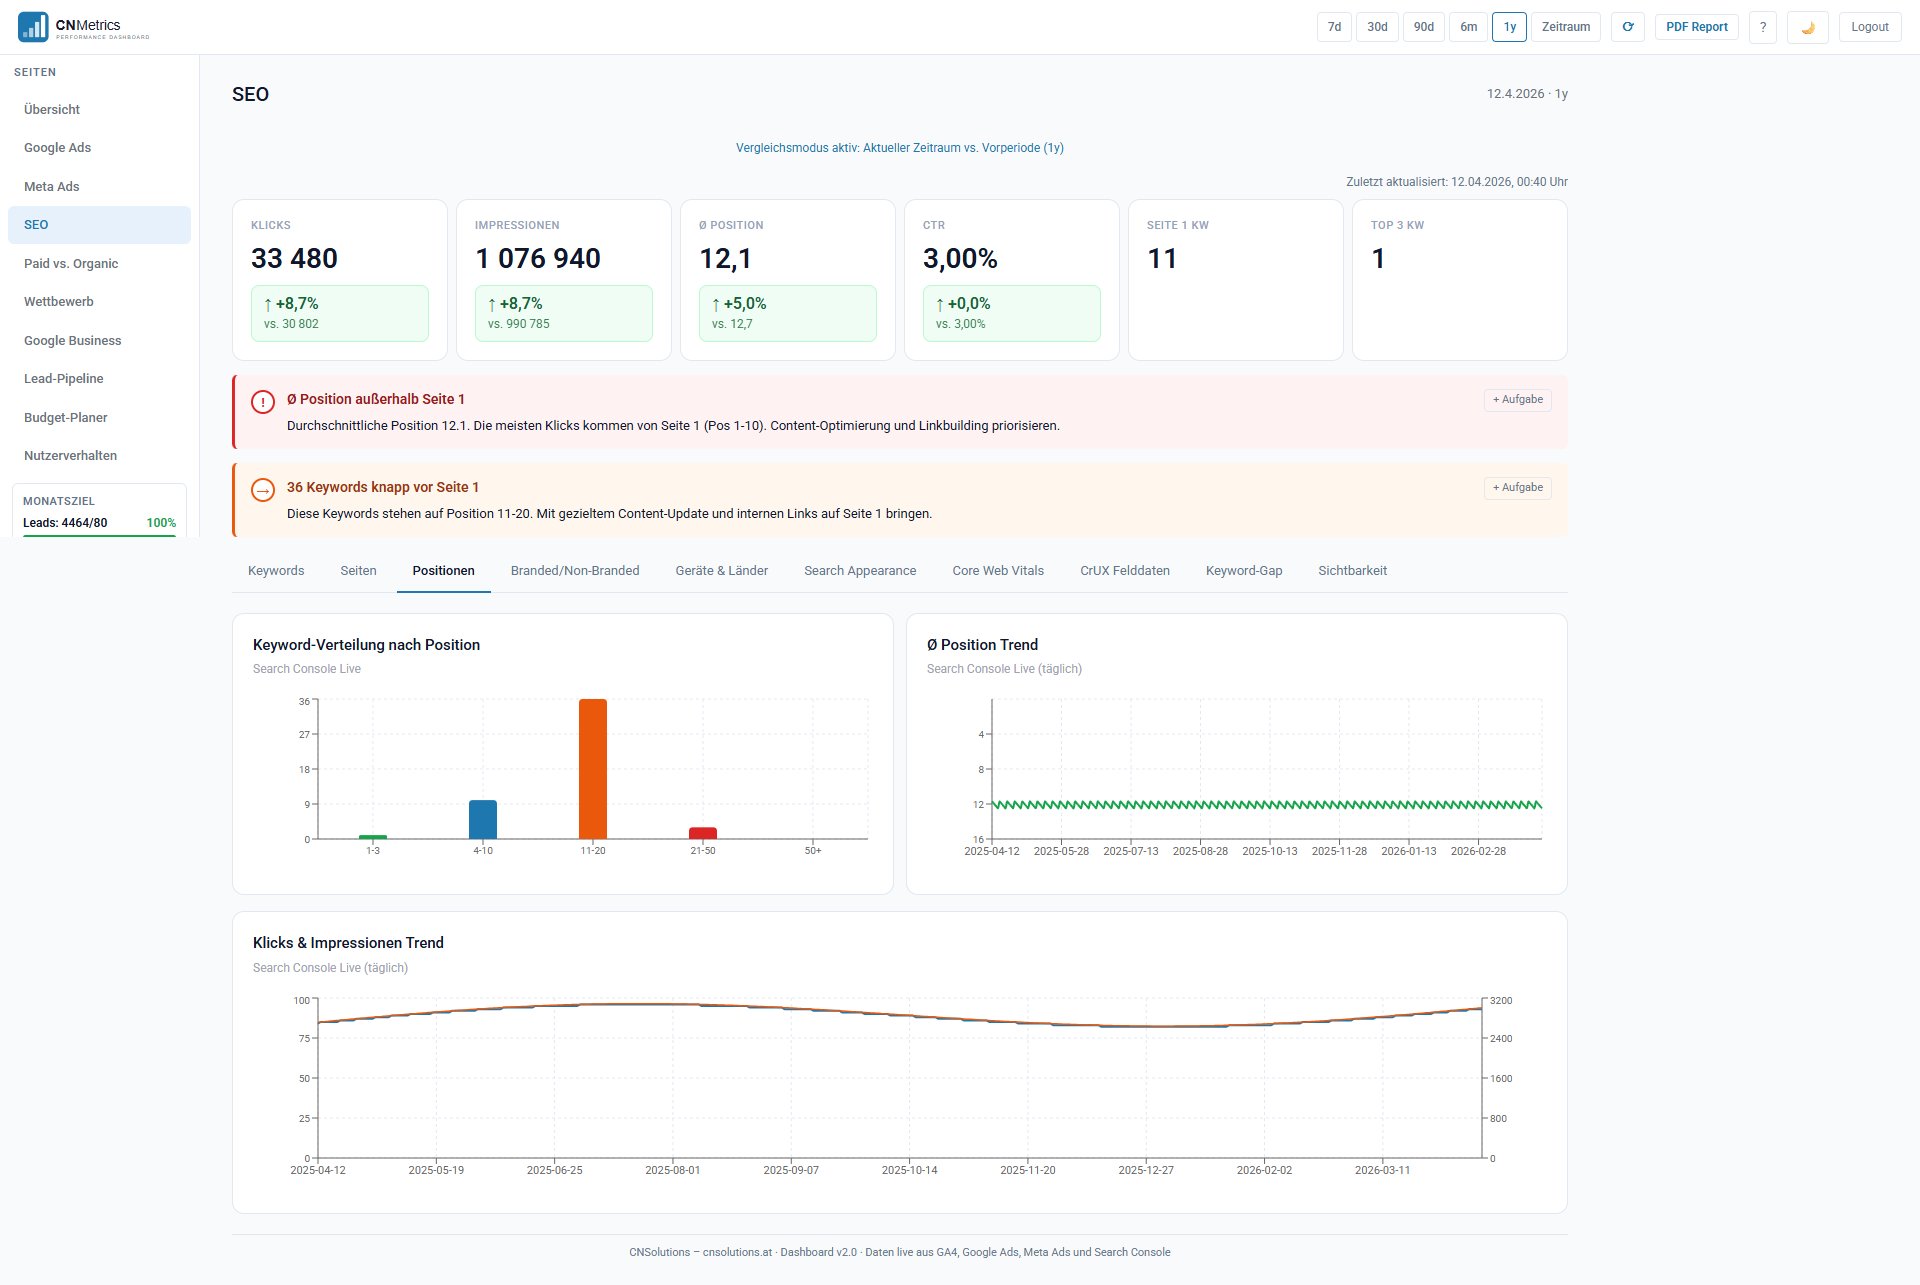Generate a PDF Report
This screenshot has width=1920, height=1285.
coord(1696,27)
